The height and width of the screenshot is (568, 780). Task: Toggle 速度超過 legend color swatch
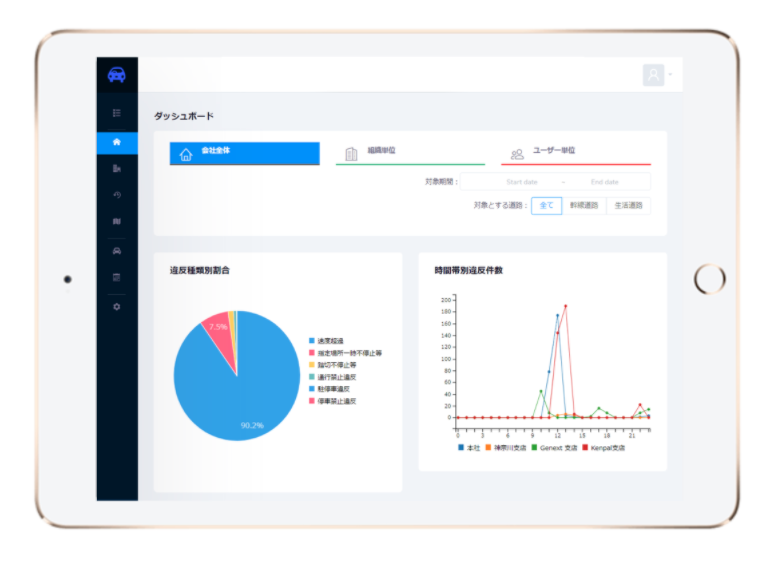tap(312, 341)
